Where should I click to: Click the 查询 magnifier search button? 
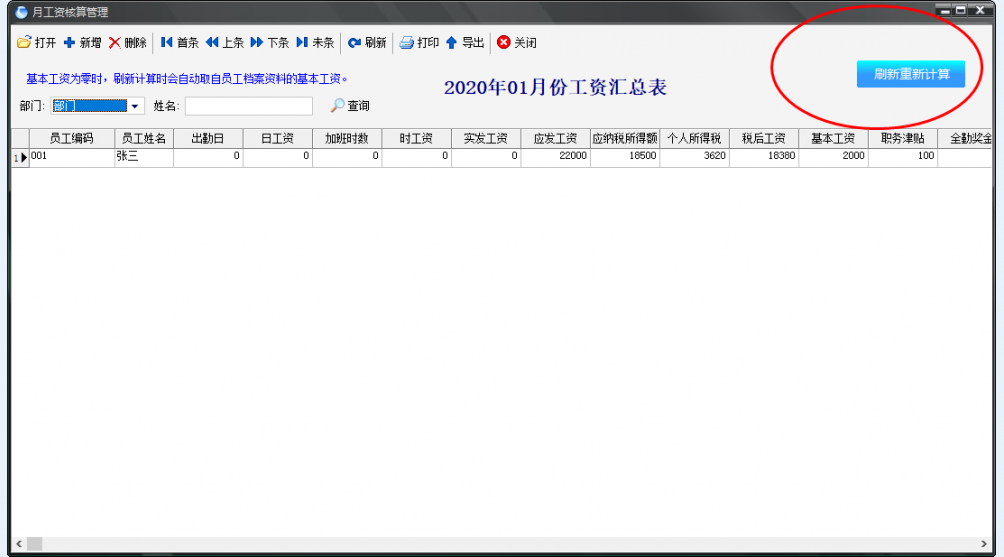[x=350, y=106]
